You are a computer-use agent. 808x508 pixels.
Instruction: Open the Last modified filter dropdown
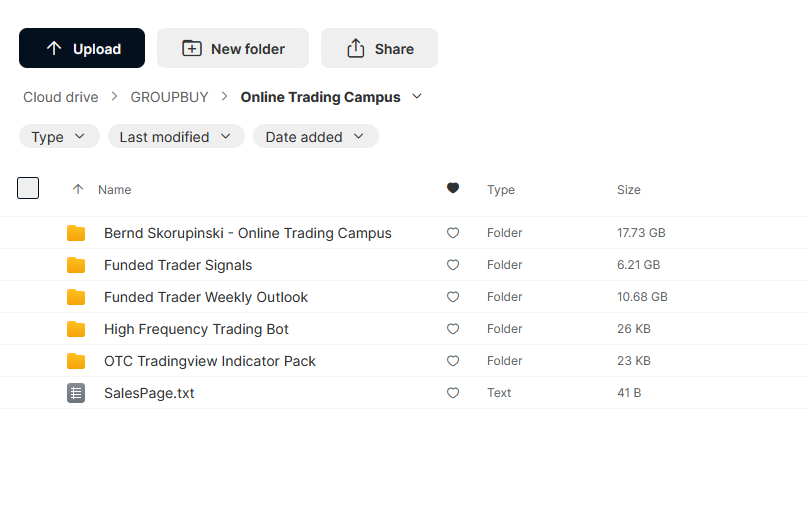[176, 137]
